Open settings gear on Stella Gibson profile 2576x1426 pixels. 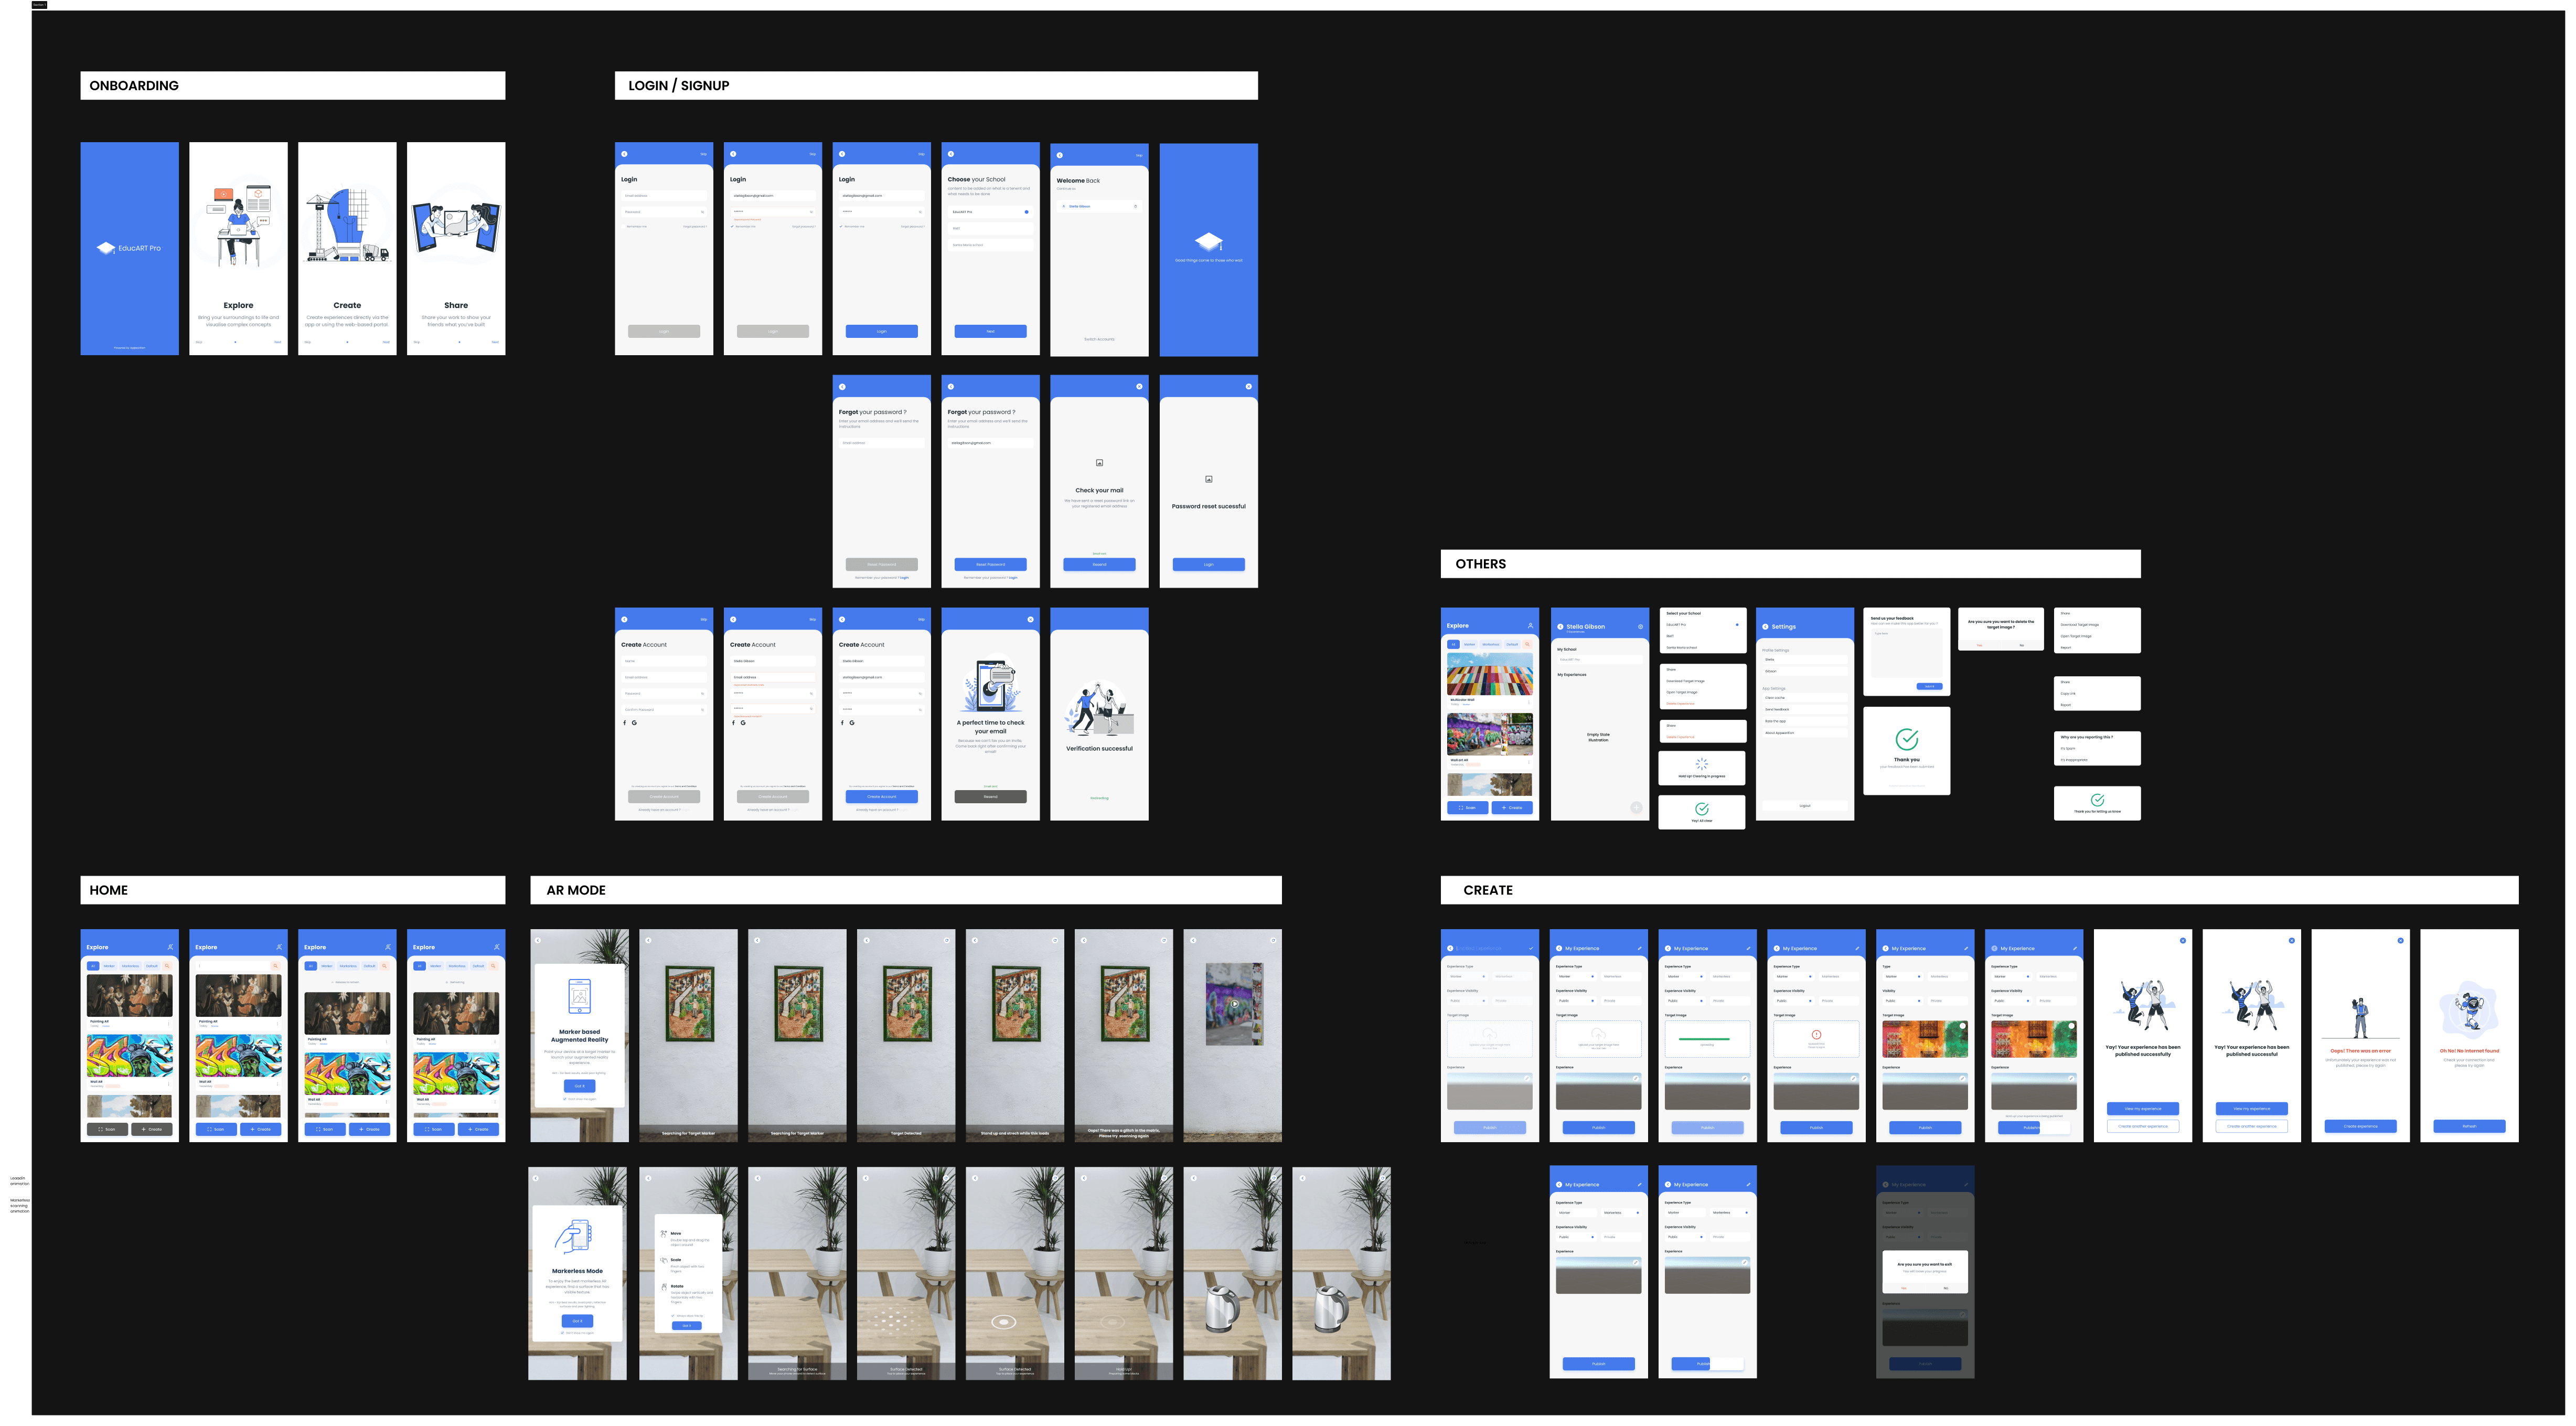[1640, 627]
